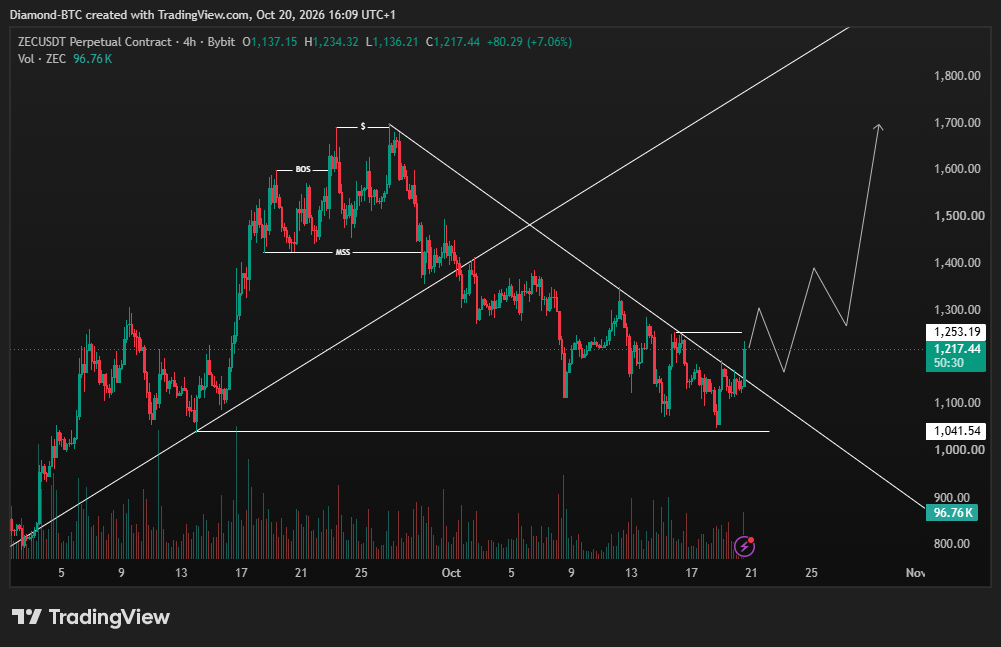This screenshot has height=647, width=1001.
Task: Click the Nov label on the time axis
Action: [915, 573]
